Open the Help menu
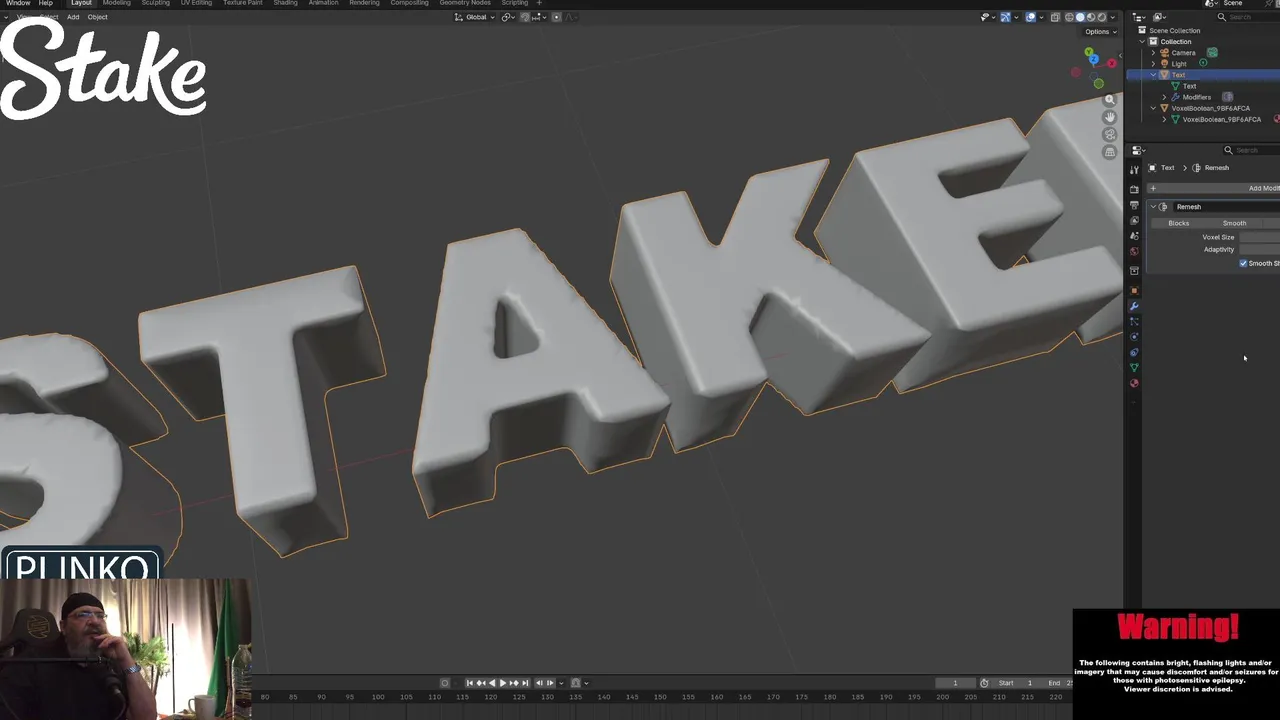Screen dimensions: 1280x720 click(x=45, y=3)
